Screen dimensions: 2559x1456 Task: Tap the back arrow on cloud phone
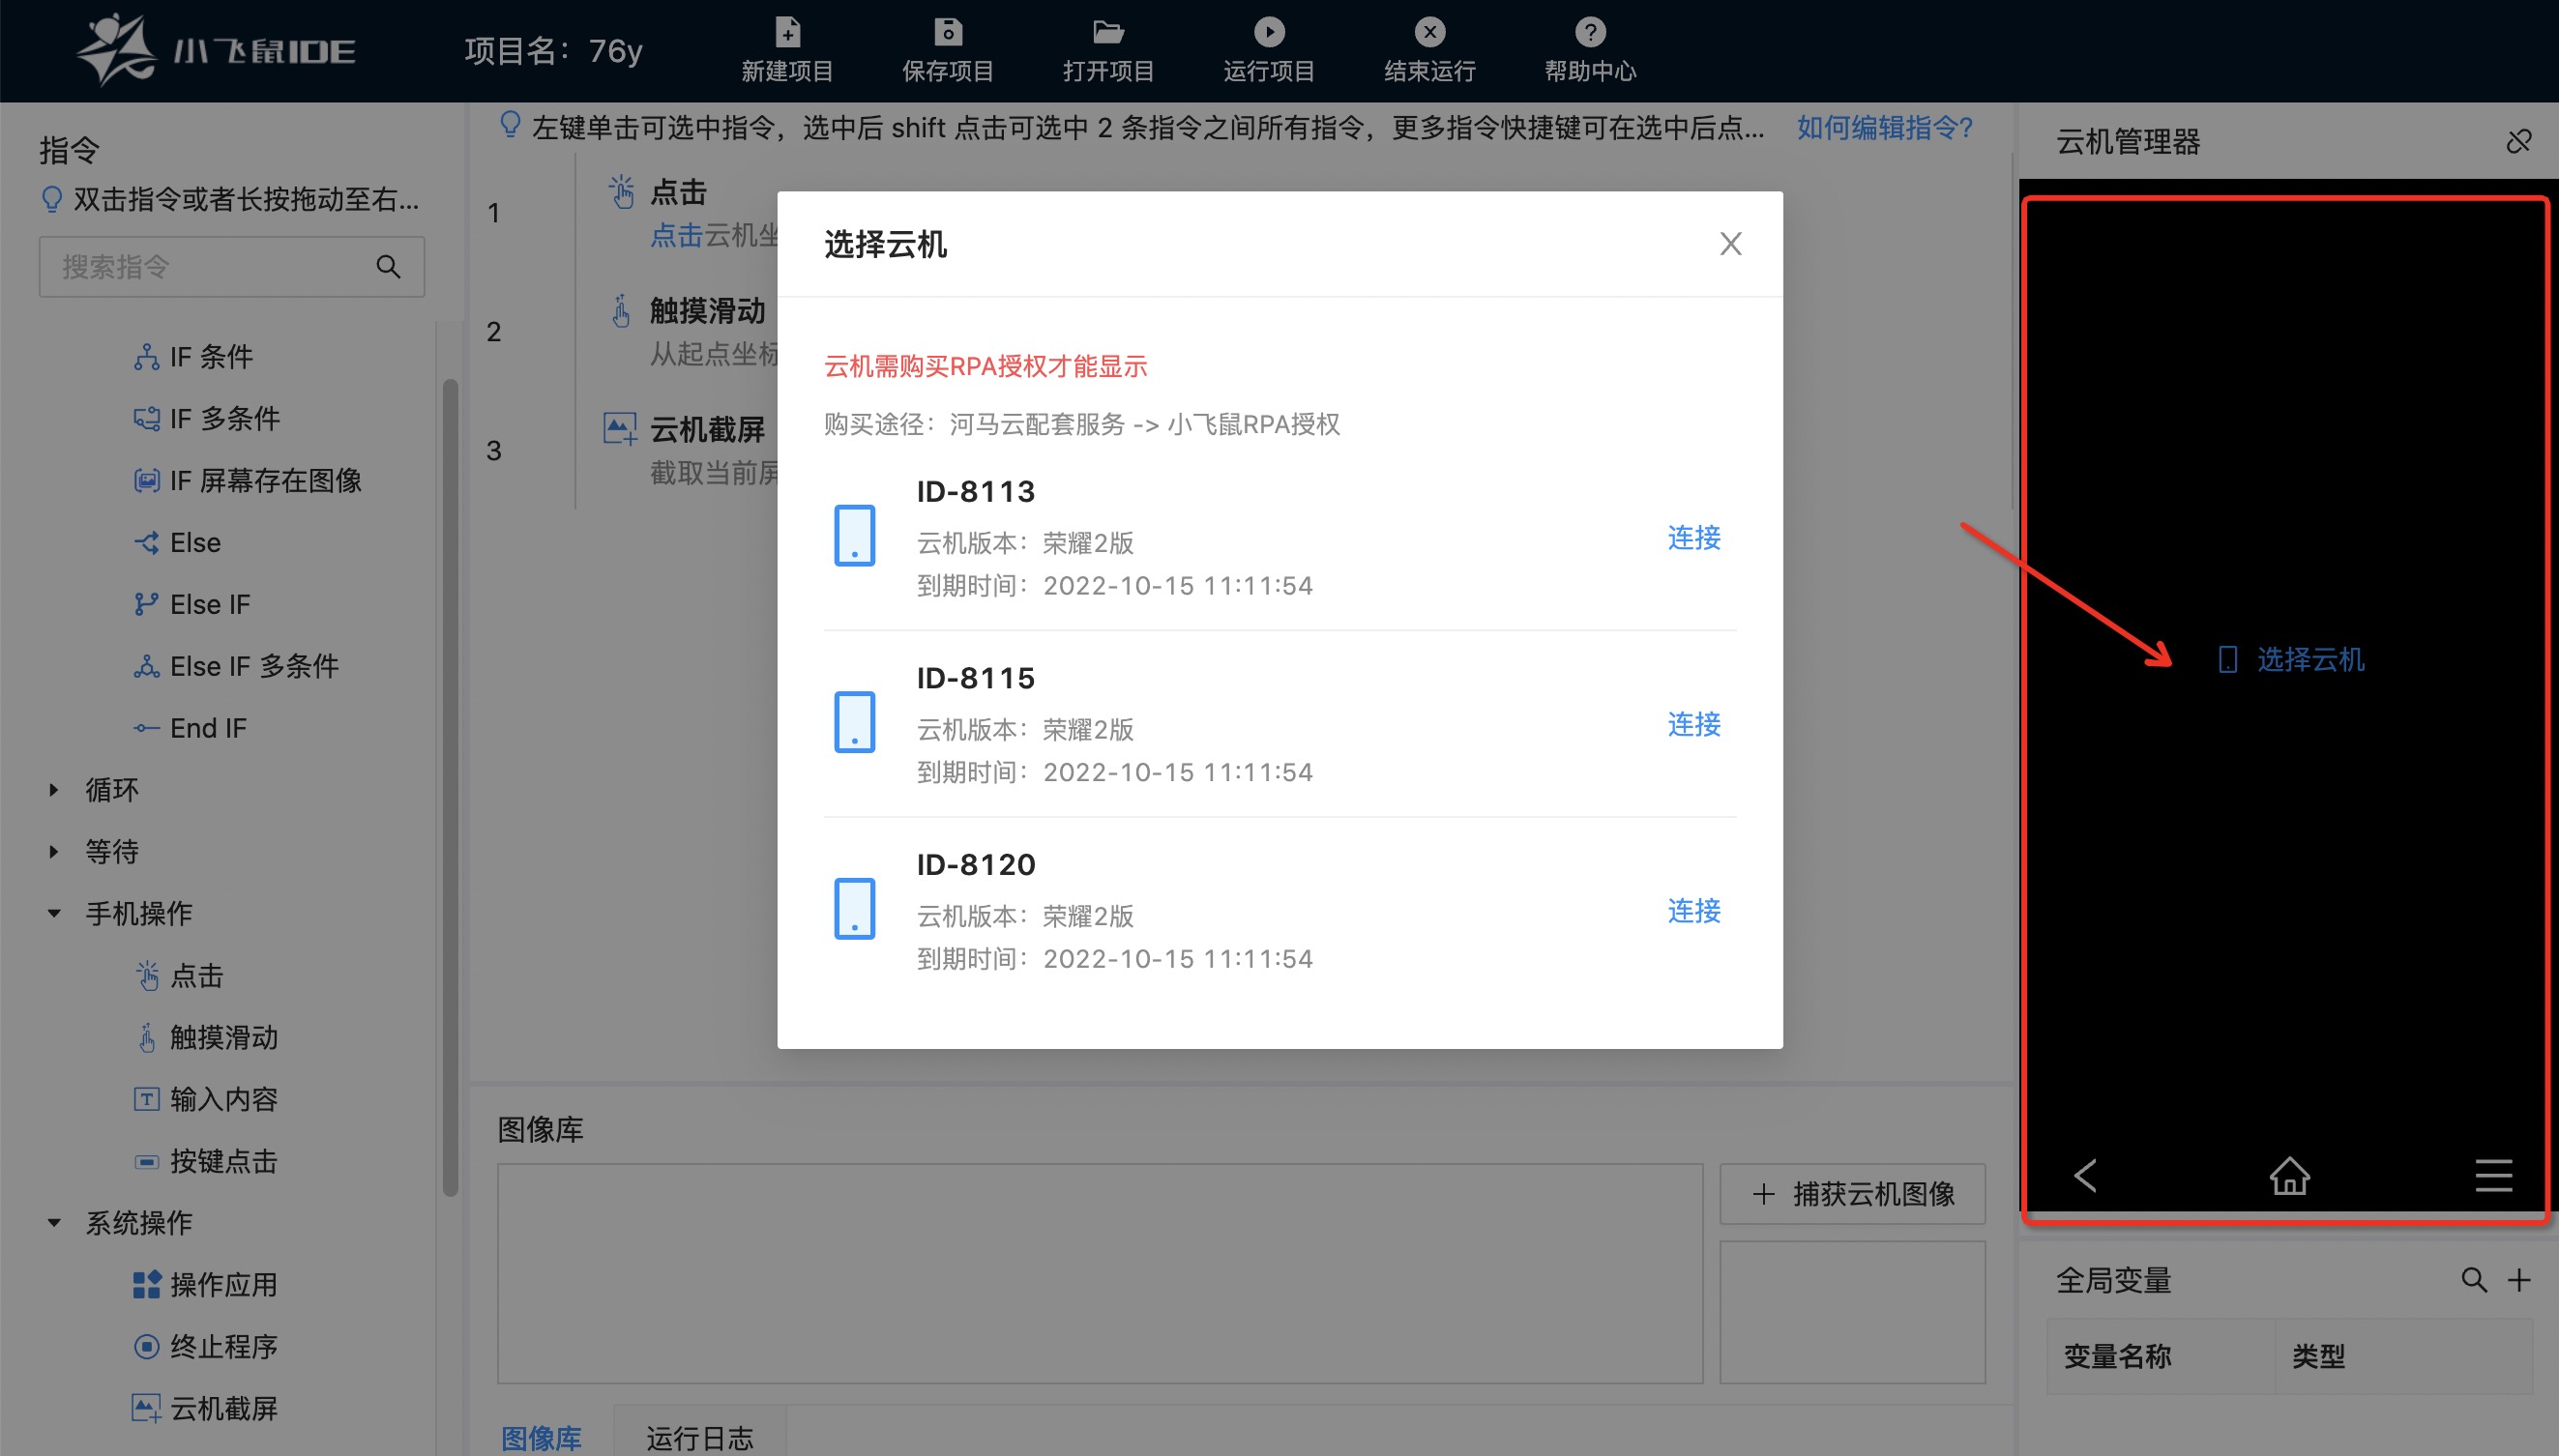[x=2085, y=1175]
